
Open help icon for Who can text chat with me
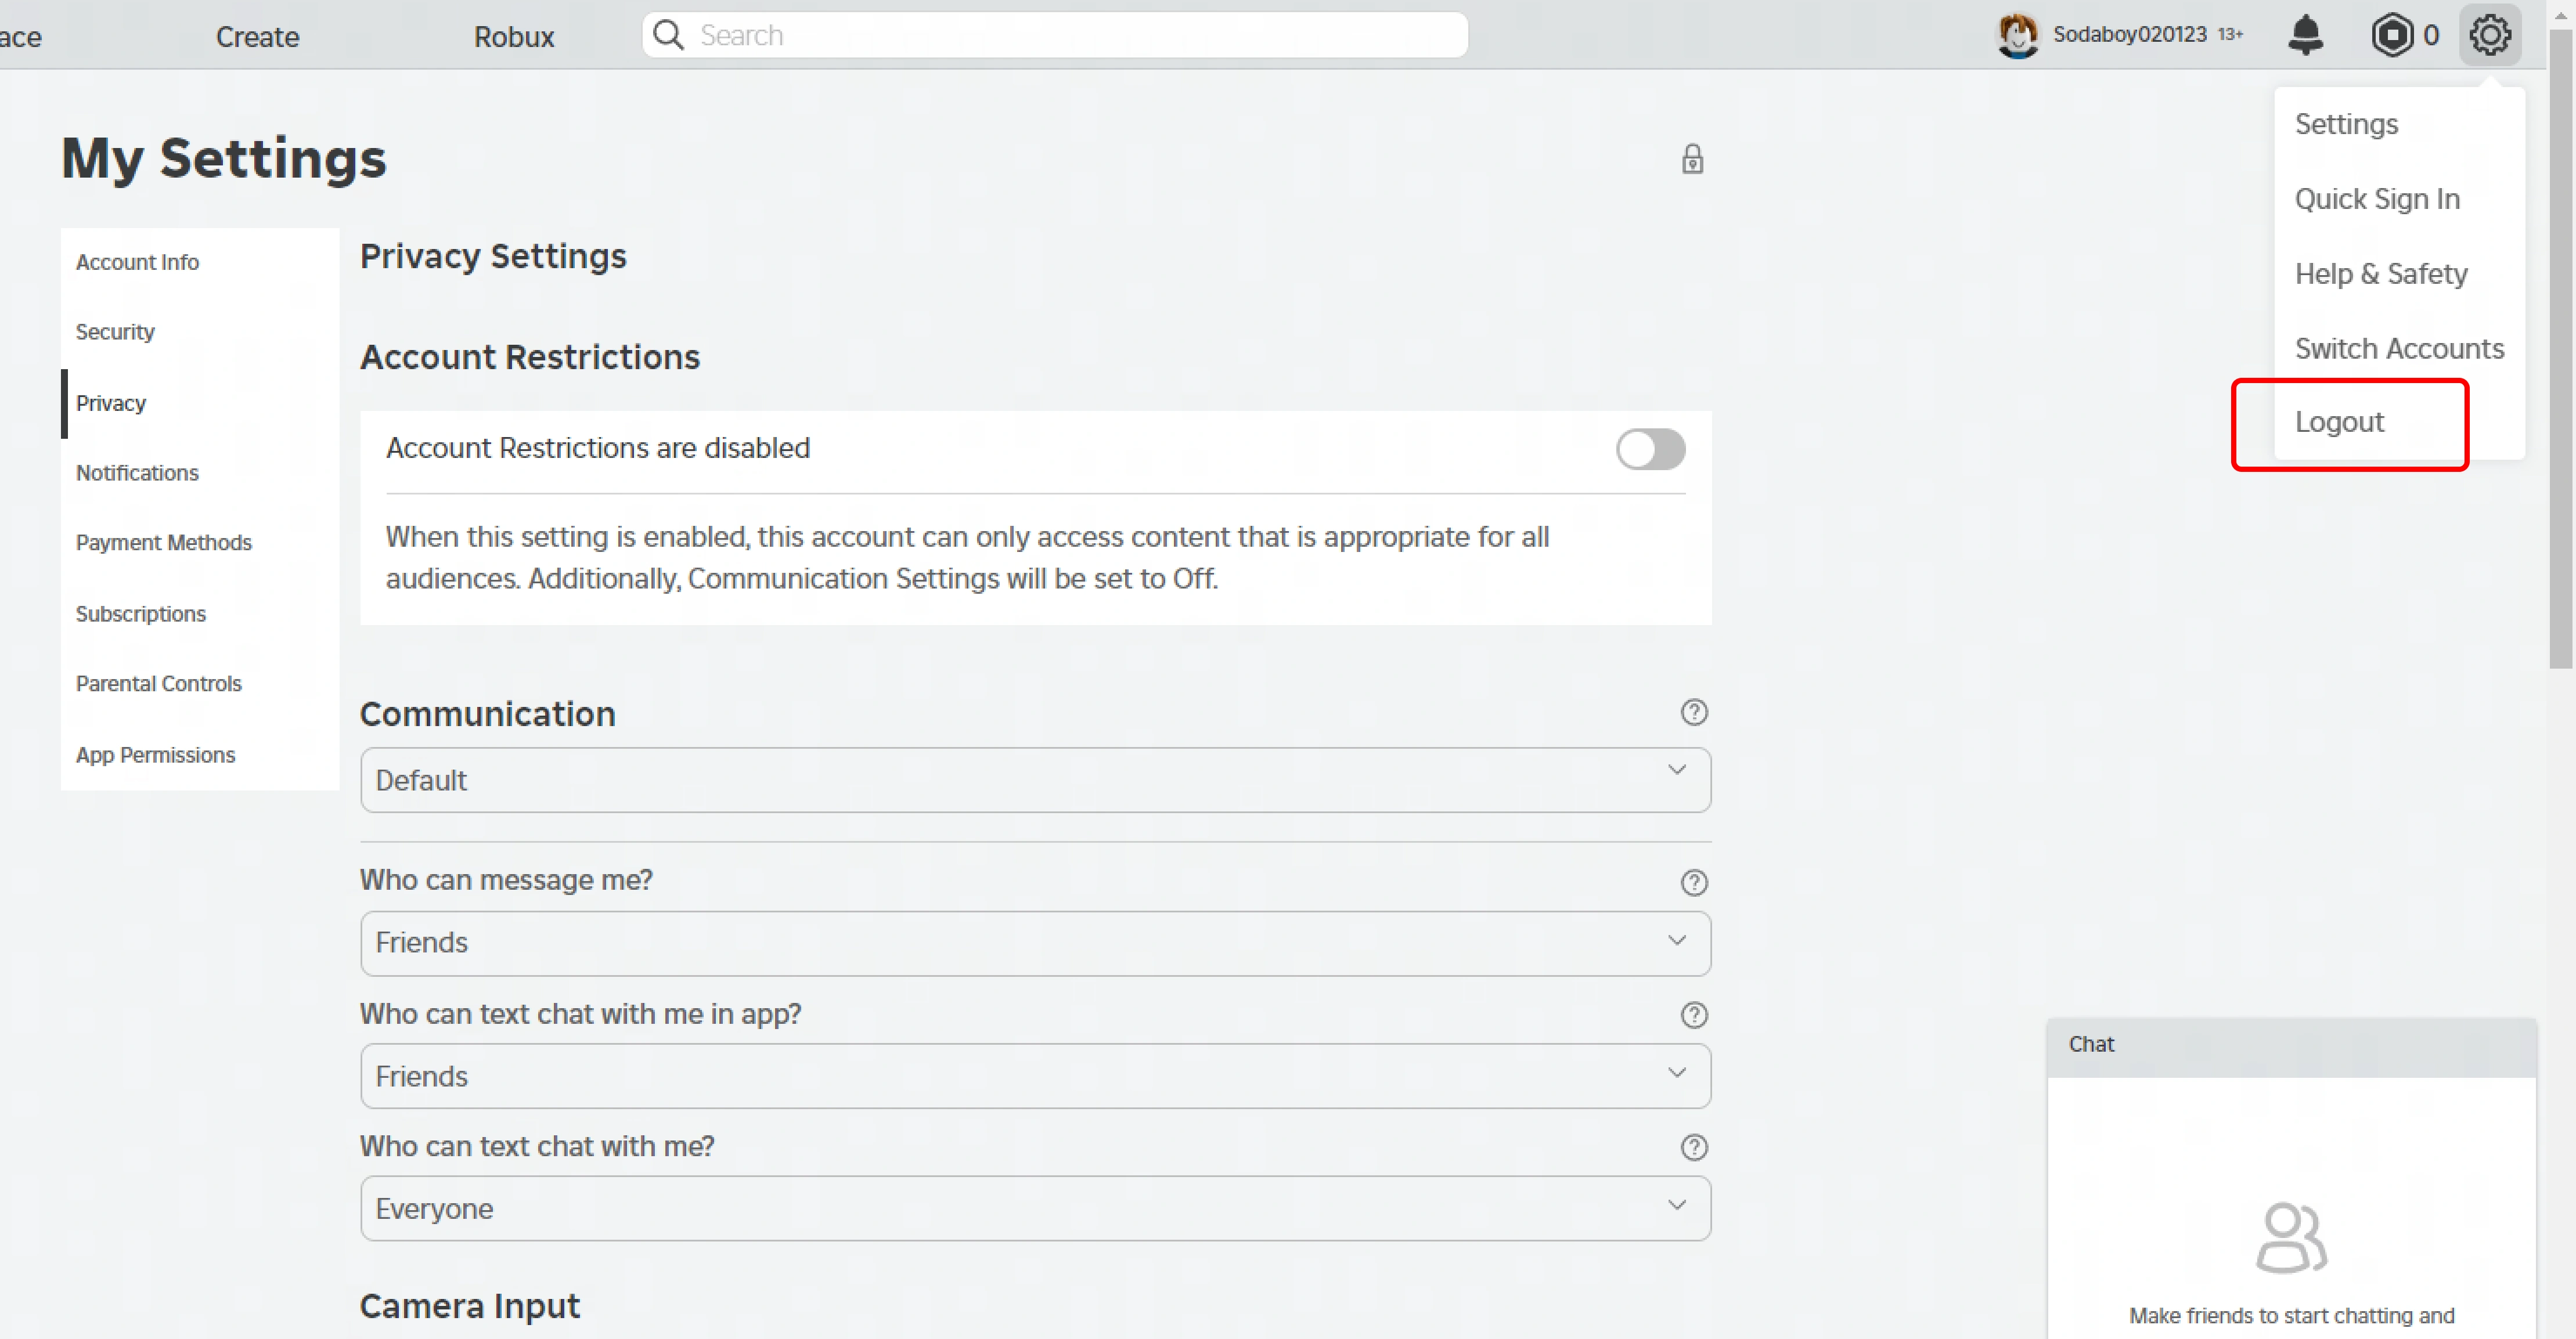coord(1693,1147)
